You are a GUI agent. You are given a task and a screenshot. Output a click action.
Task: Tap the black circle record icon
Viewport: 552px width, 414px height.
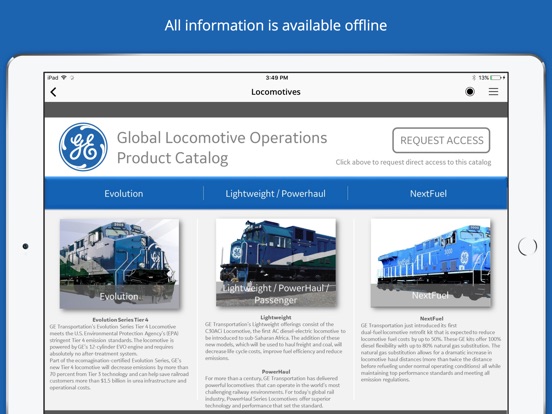[470, 92]
